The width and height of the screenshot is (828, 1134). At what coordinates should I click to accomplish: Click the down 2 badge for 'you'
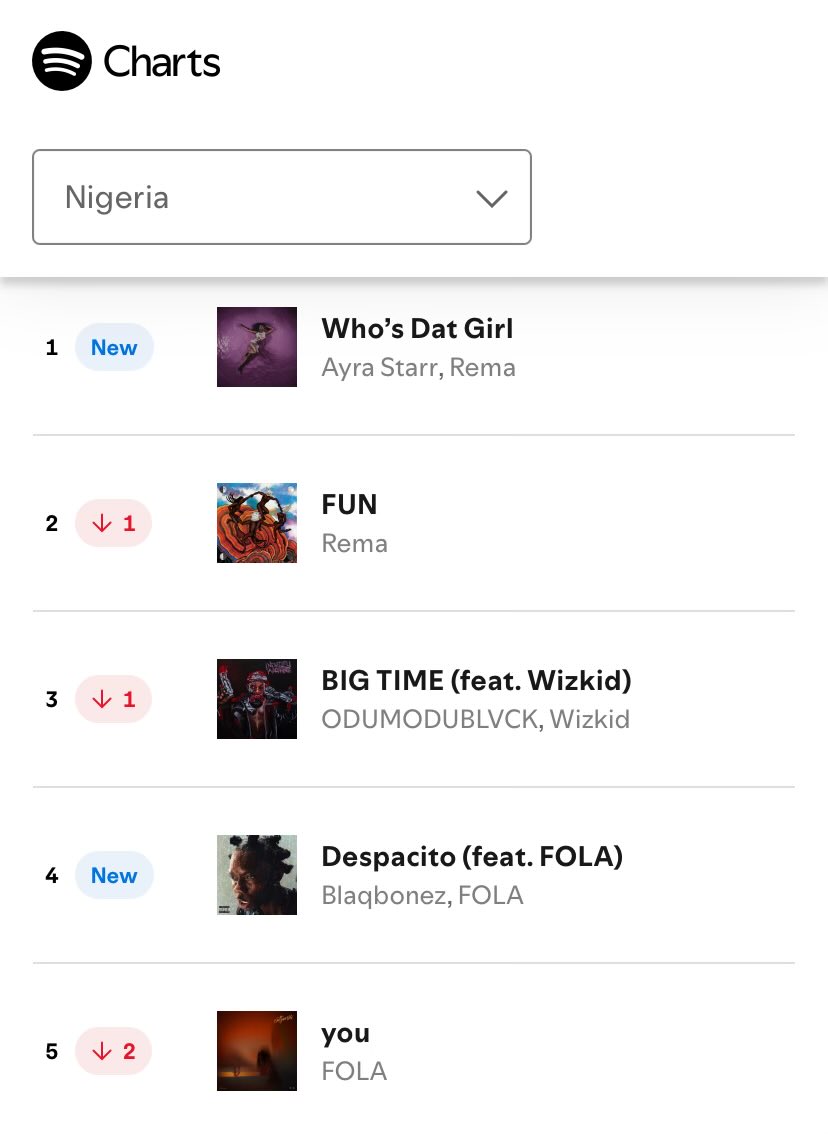coord(114,1051)
